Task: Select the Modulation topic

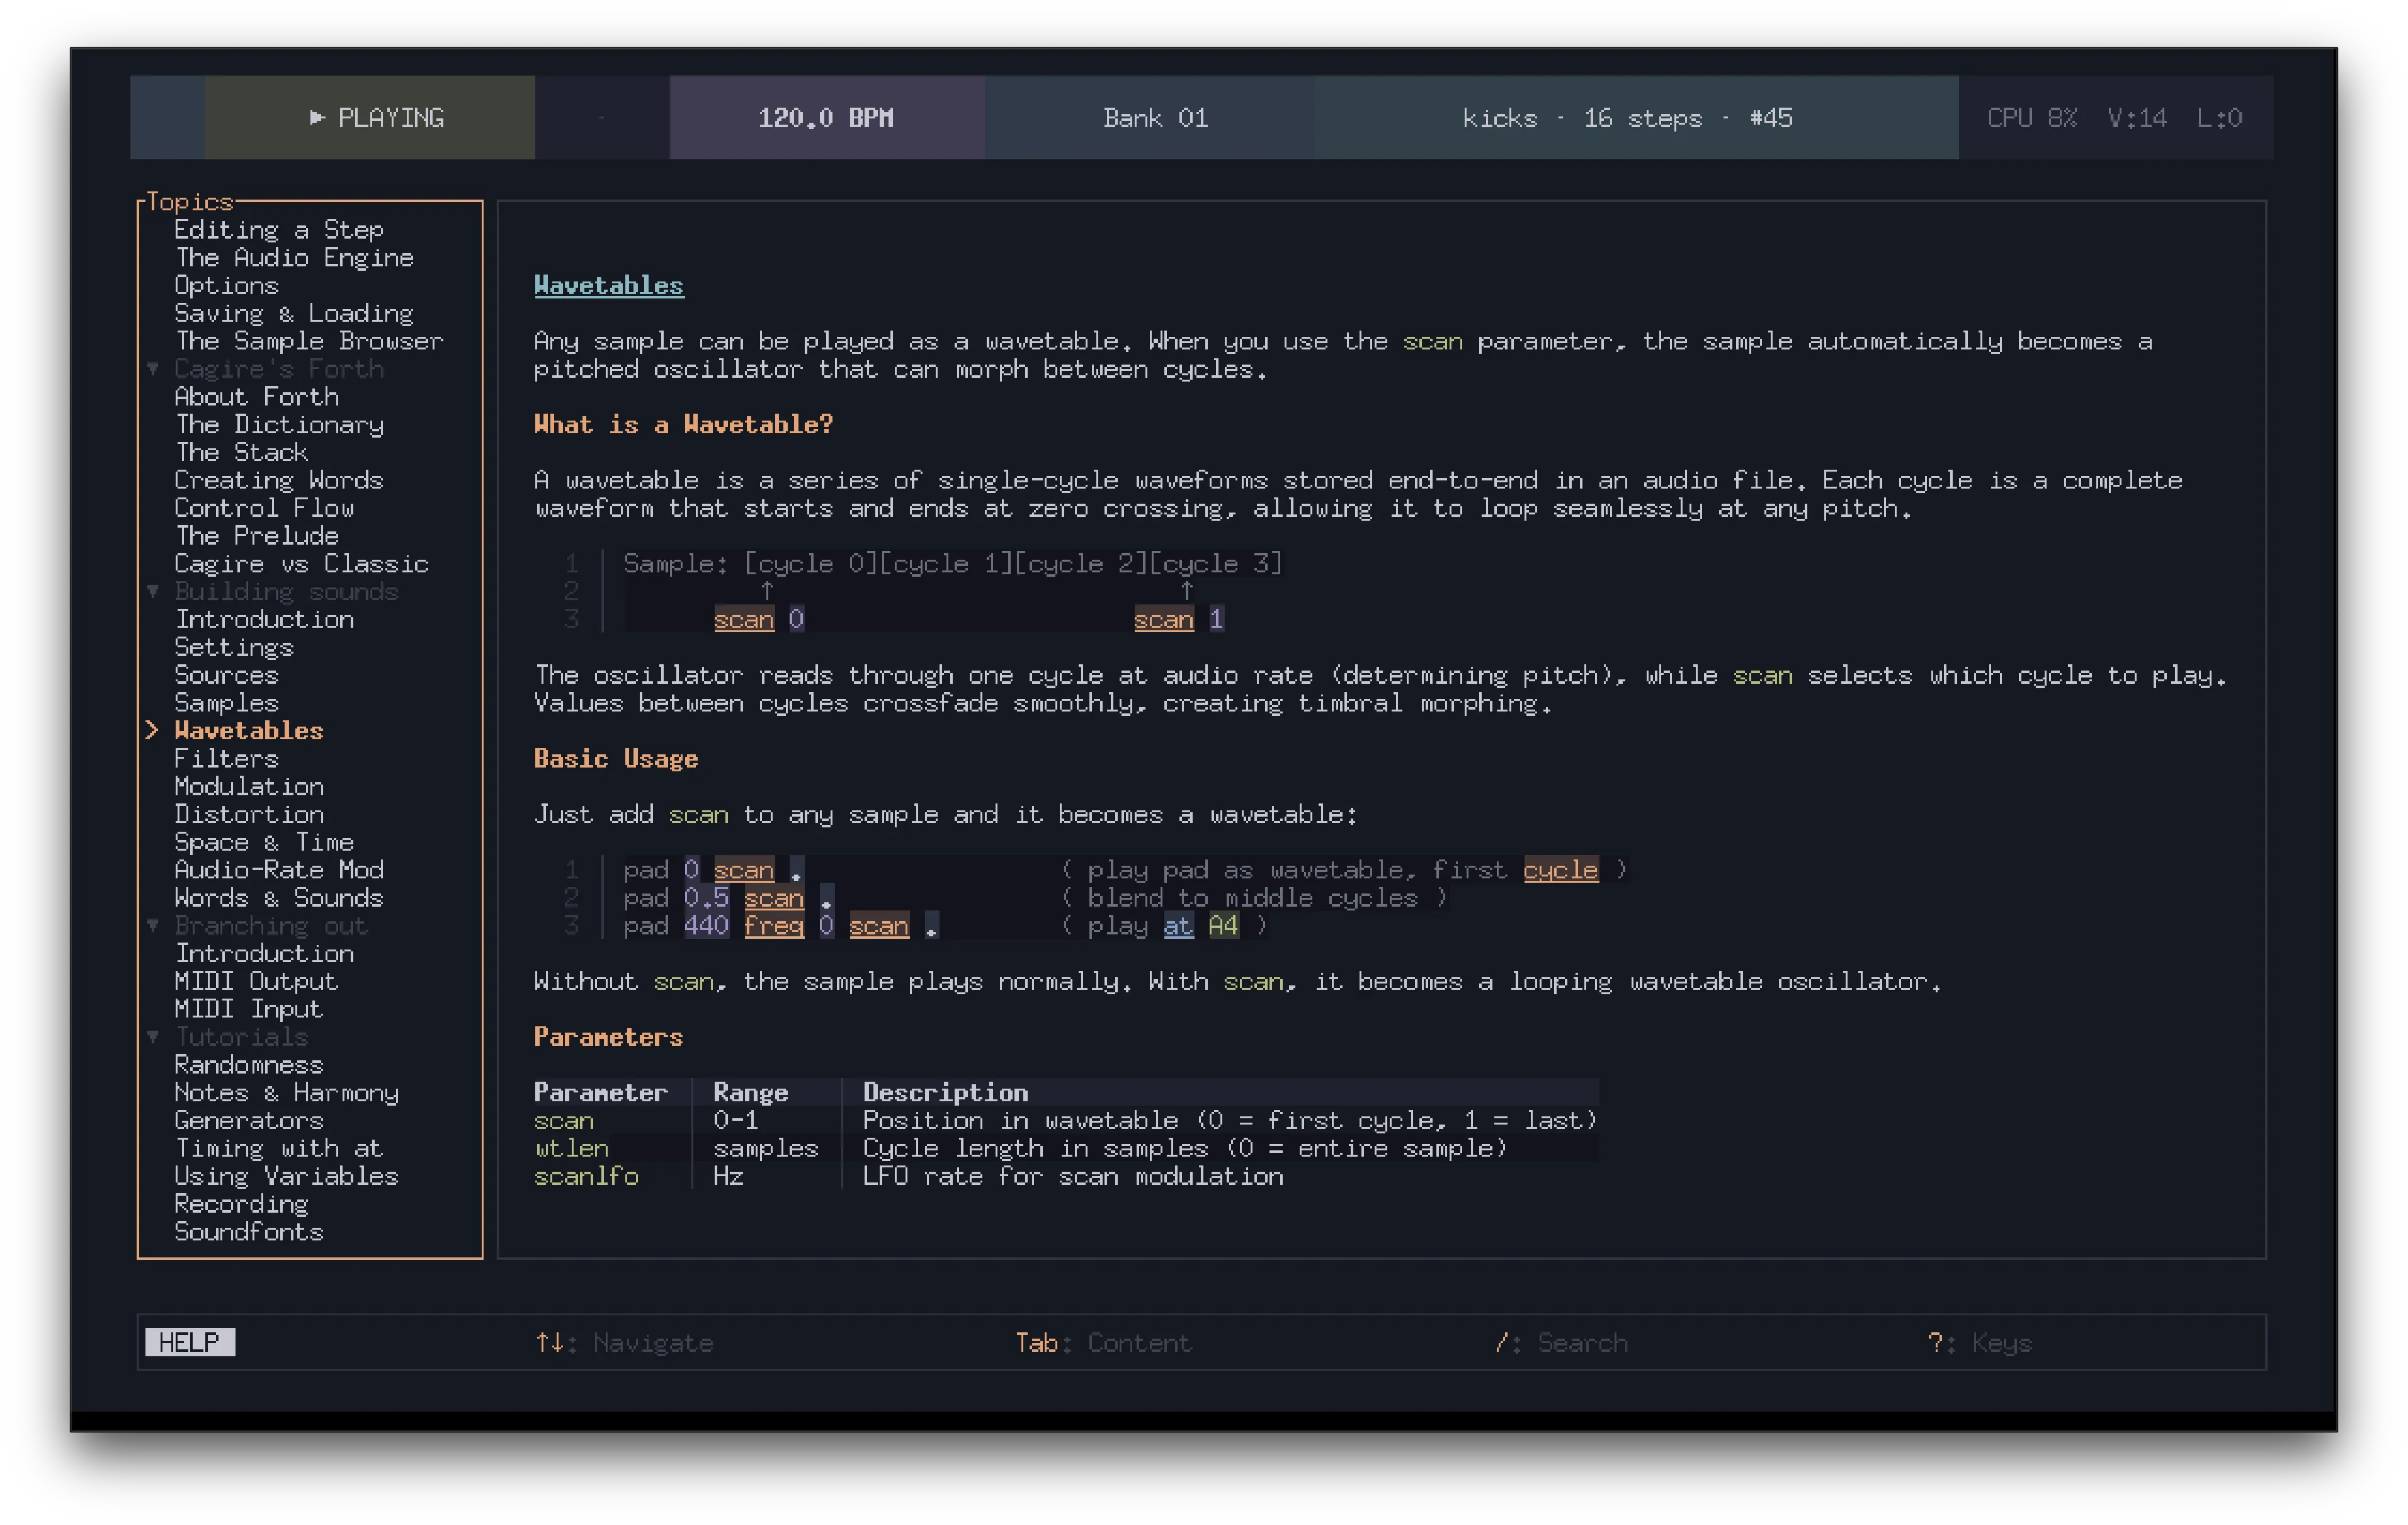Action: point(248,786)
